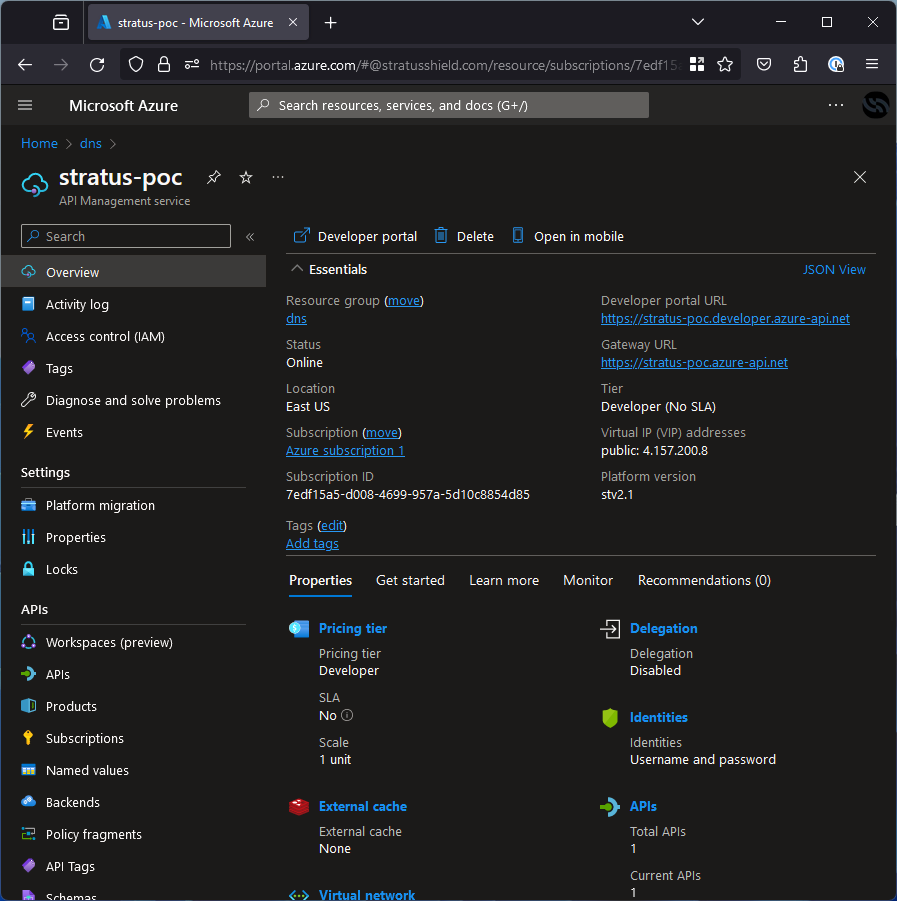Image resolution: width=897 pixels, height=901 pixels.
Task: Click move next to Resource group
Action: [404, 301]
